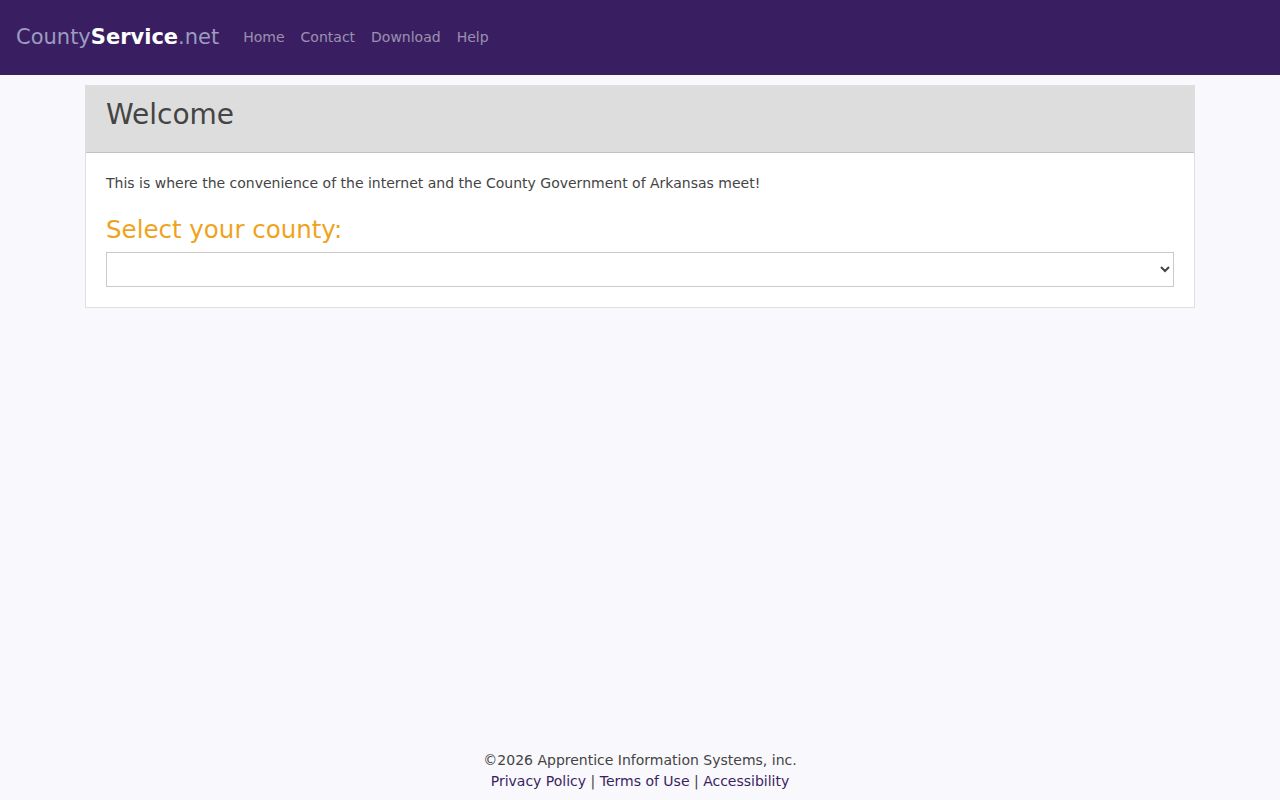Select the Download nav item

point(406,37)
